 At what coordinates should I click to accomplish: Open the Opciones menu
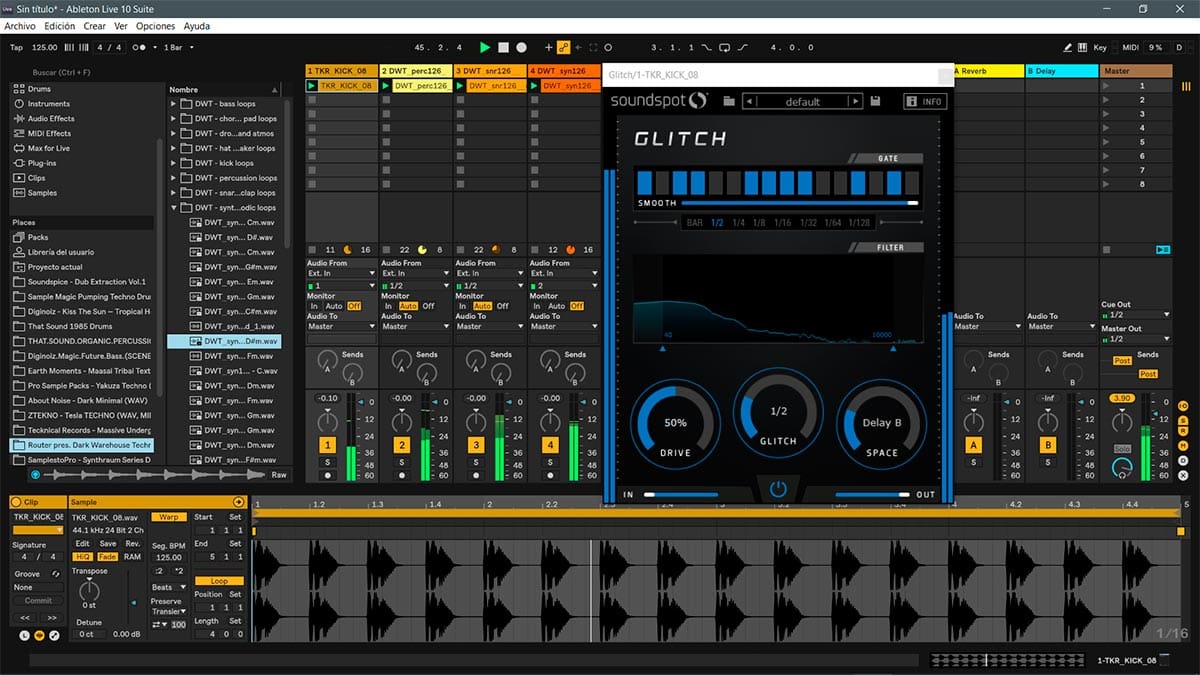click(x=155, y=26)
